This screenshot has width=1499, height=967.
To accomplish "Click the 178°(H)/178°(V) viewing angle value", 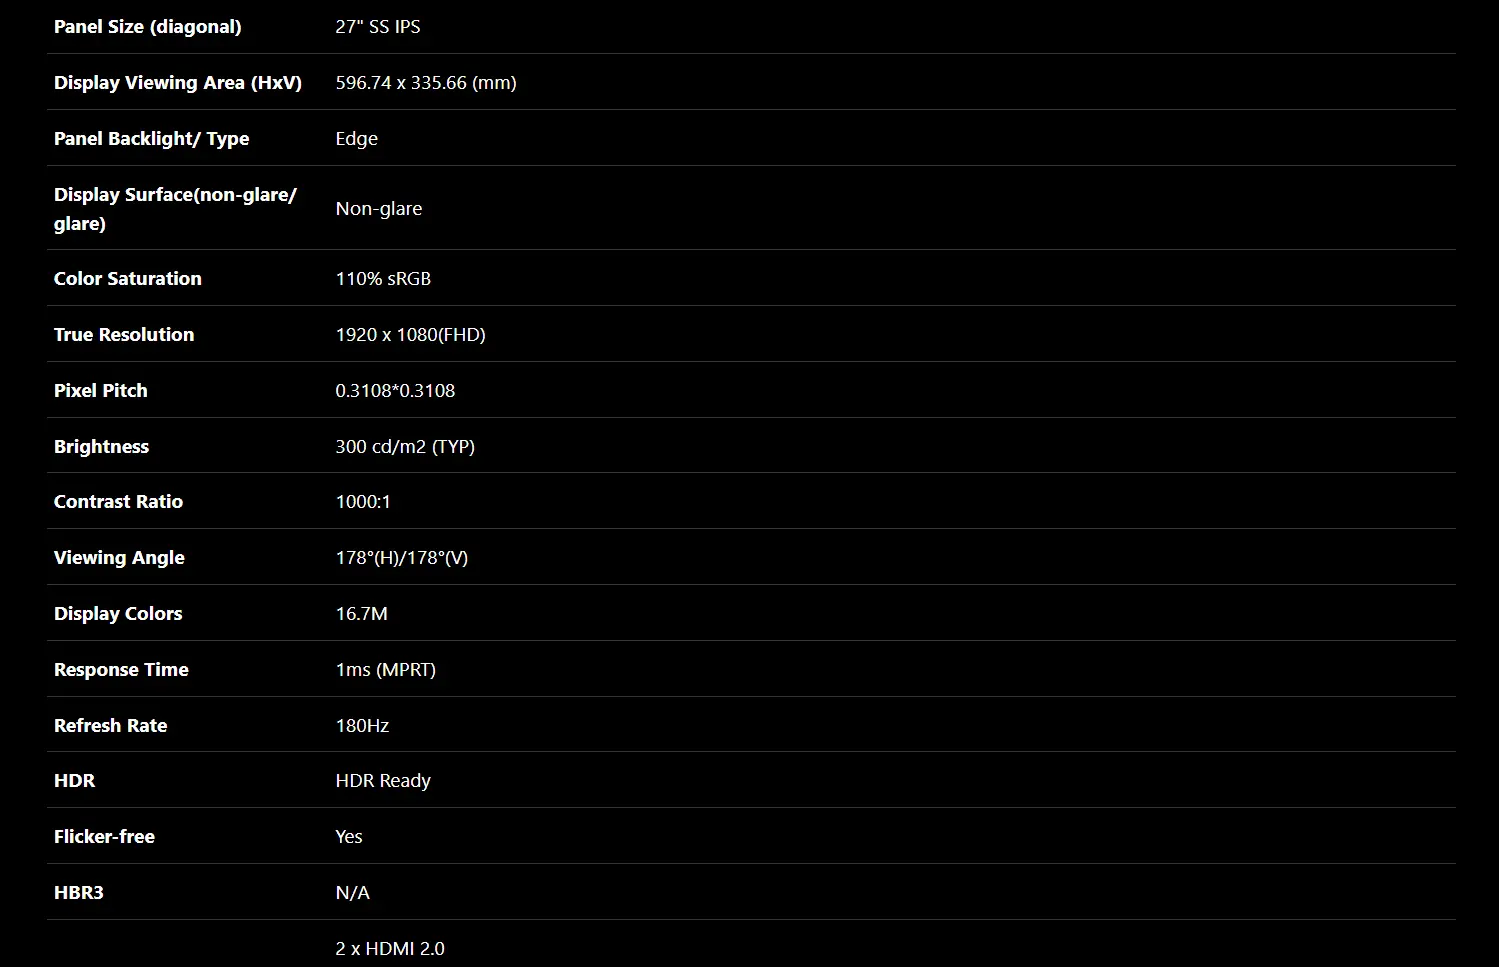I will [x=401, y=558].
